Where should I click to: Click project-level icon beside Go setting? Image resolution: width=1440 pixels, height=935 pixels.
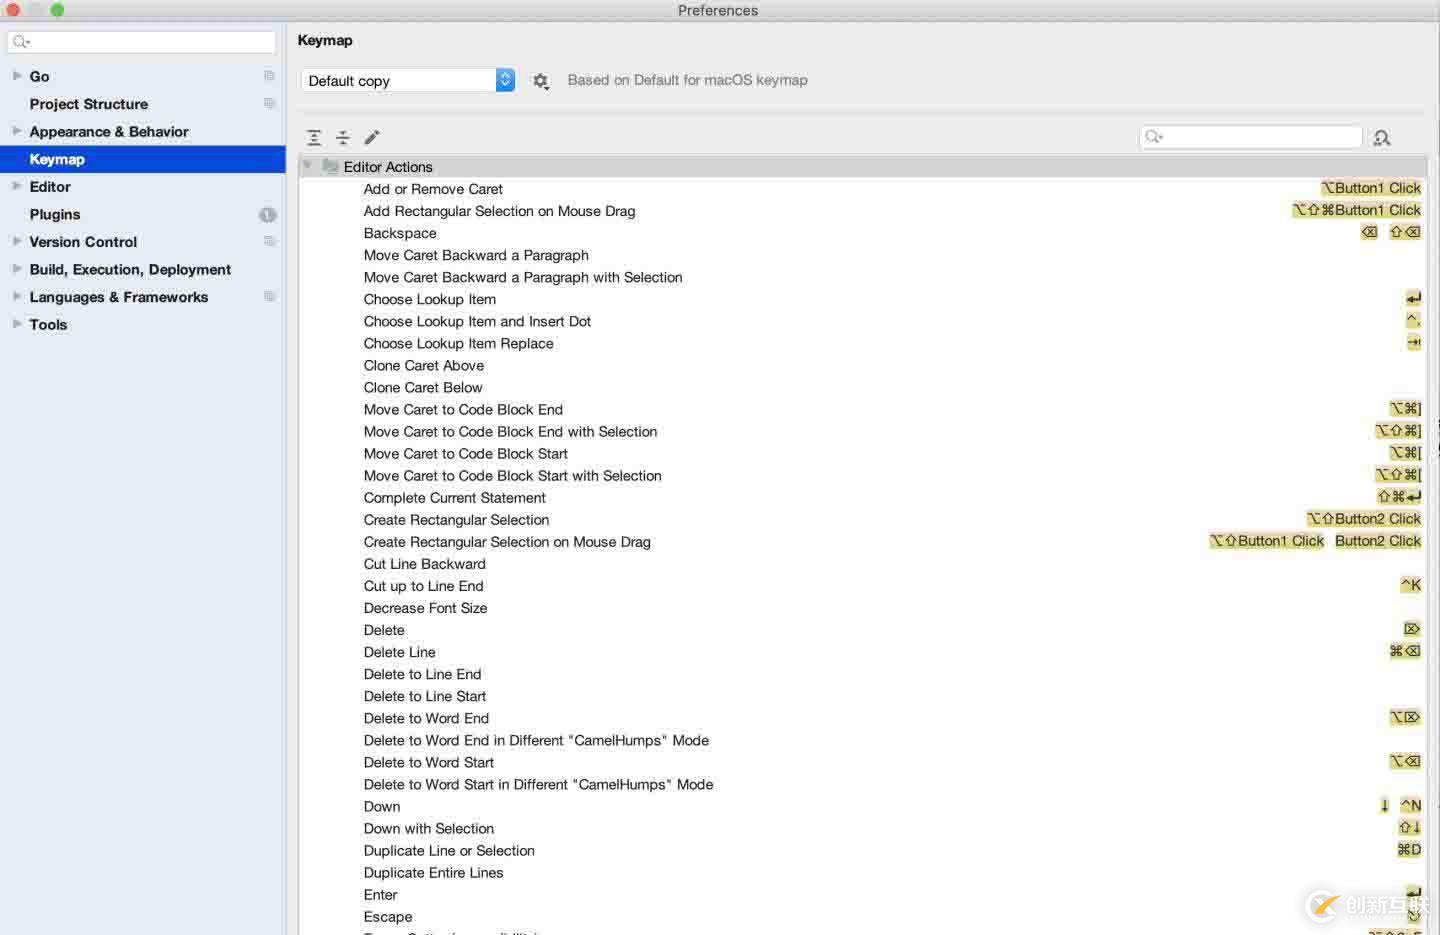tap(269, 76)
